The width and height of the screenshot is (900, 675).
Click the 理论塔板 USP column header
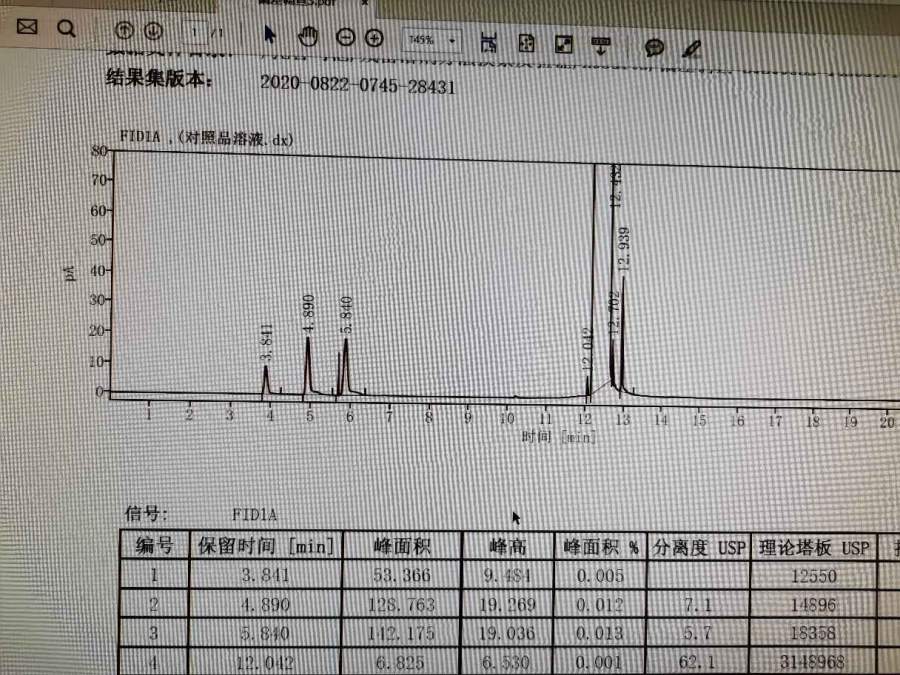813,547
